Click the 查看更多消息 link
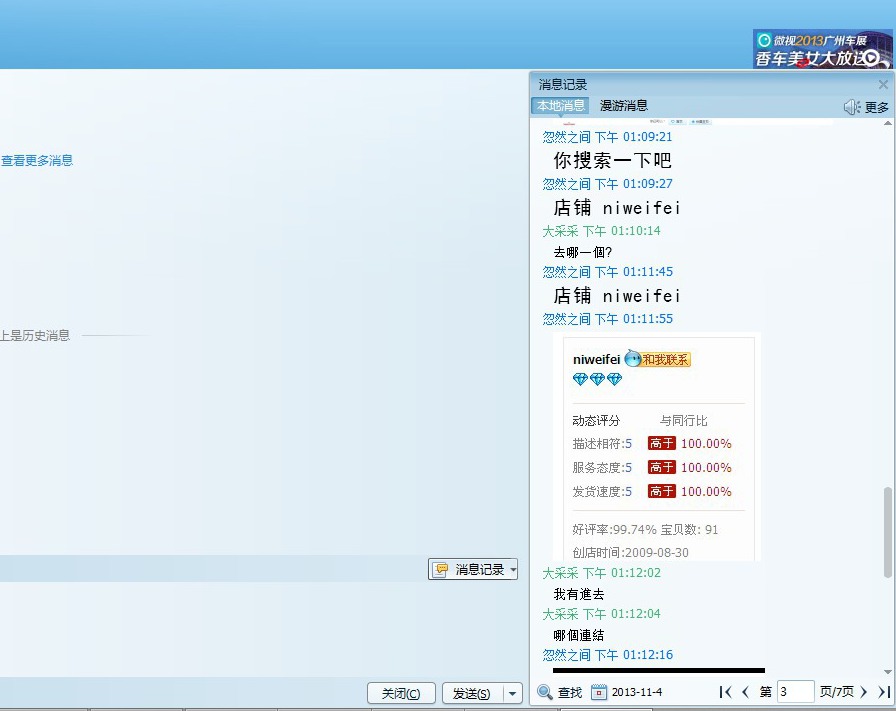The height and width of the screenshot is (711, 896). click(37, 160)
